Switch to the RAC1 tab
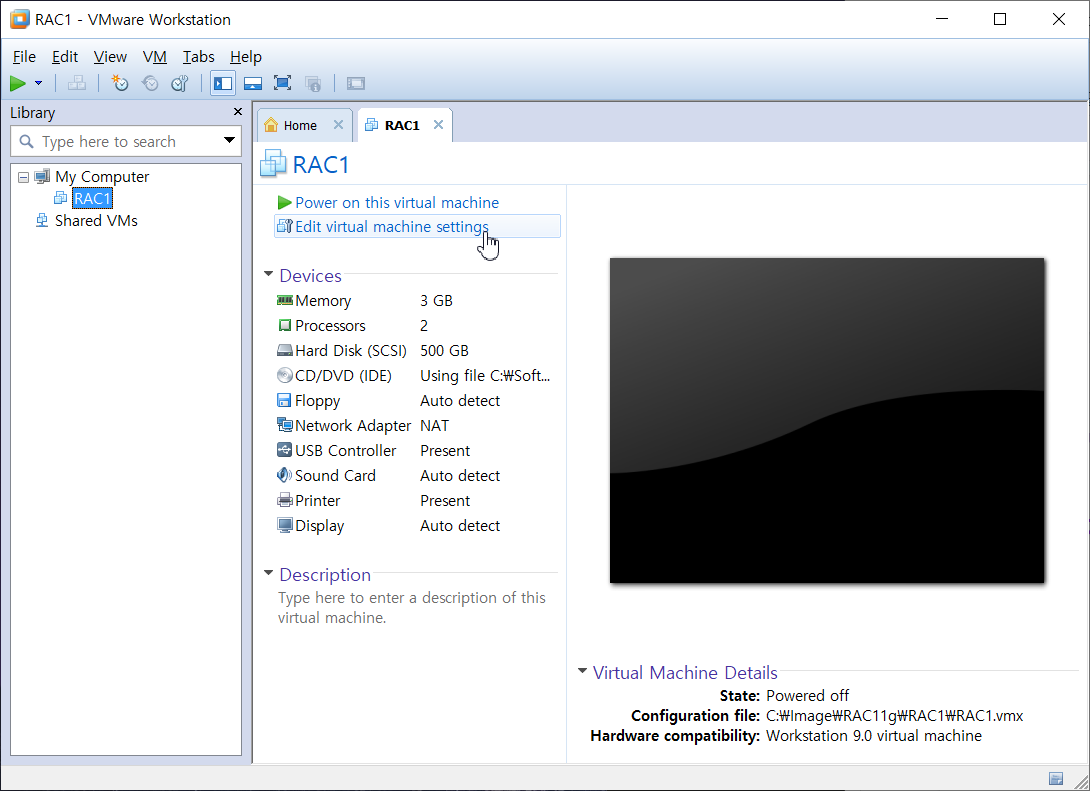The width and height of the screenshot is (1090, 791). pyautogui.click(x=402, y=126)
